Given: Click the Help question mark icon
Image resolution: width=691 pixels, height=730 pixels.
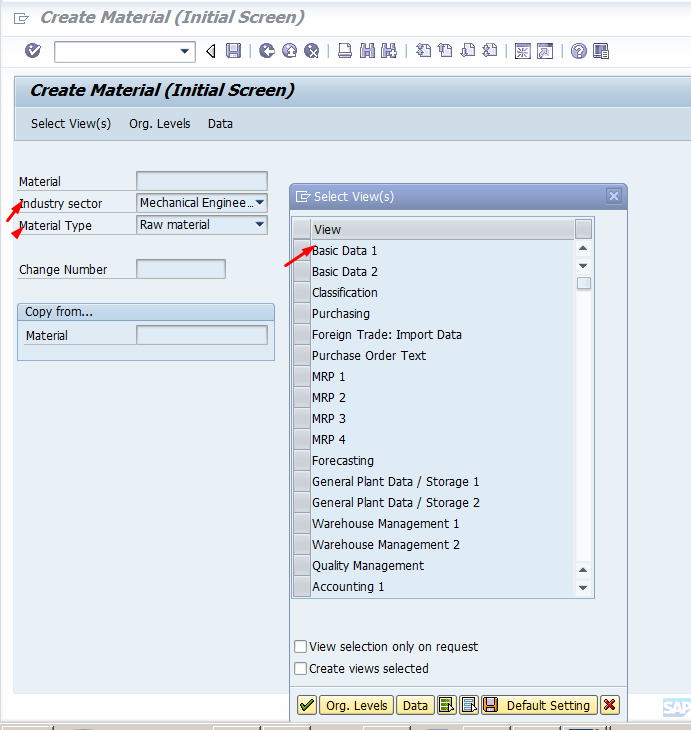Looking at the screenshot, I should click(578, 51).
